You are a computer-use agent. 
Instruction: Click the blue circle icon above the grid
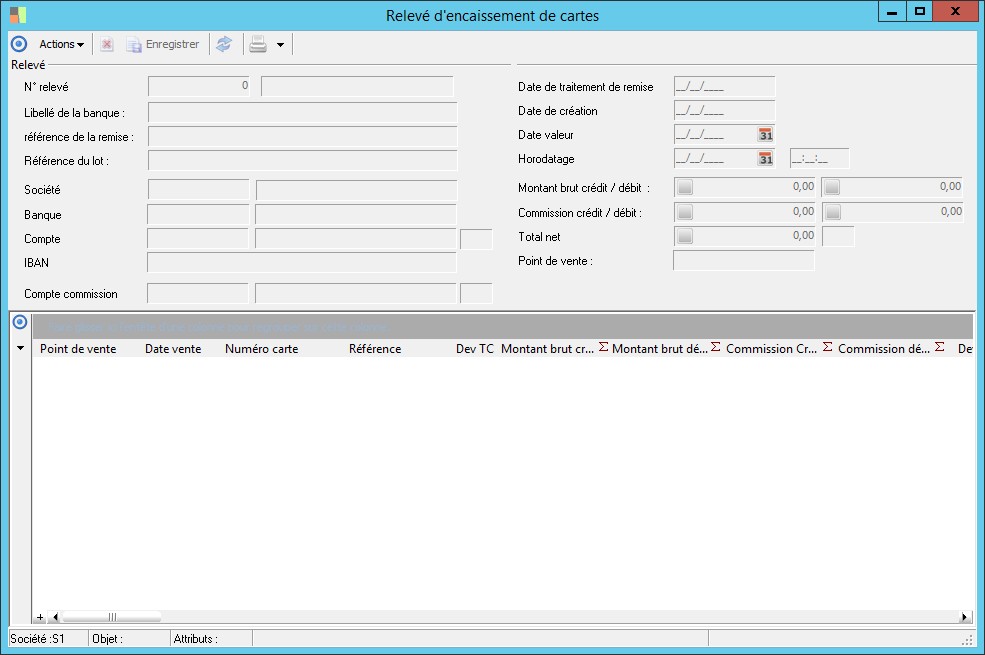(19, 322)
